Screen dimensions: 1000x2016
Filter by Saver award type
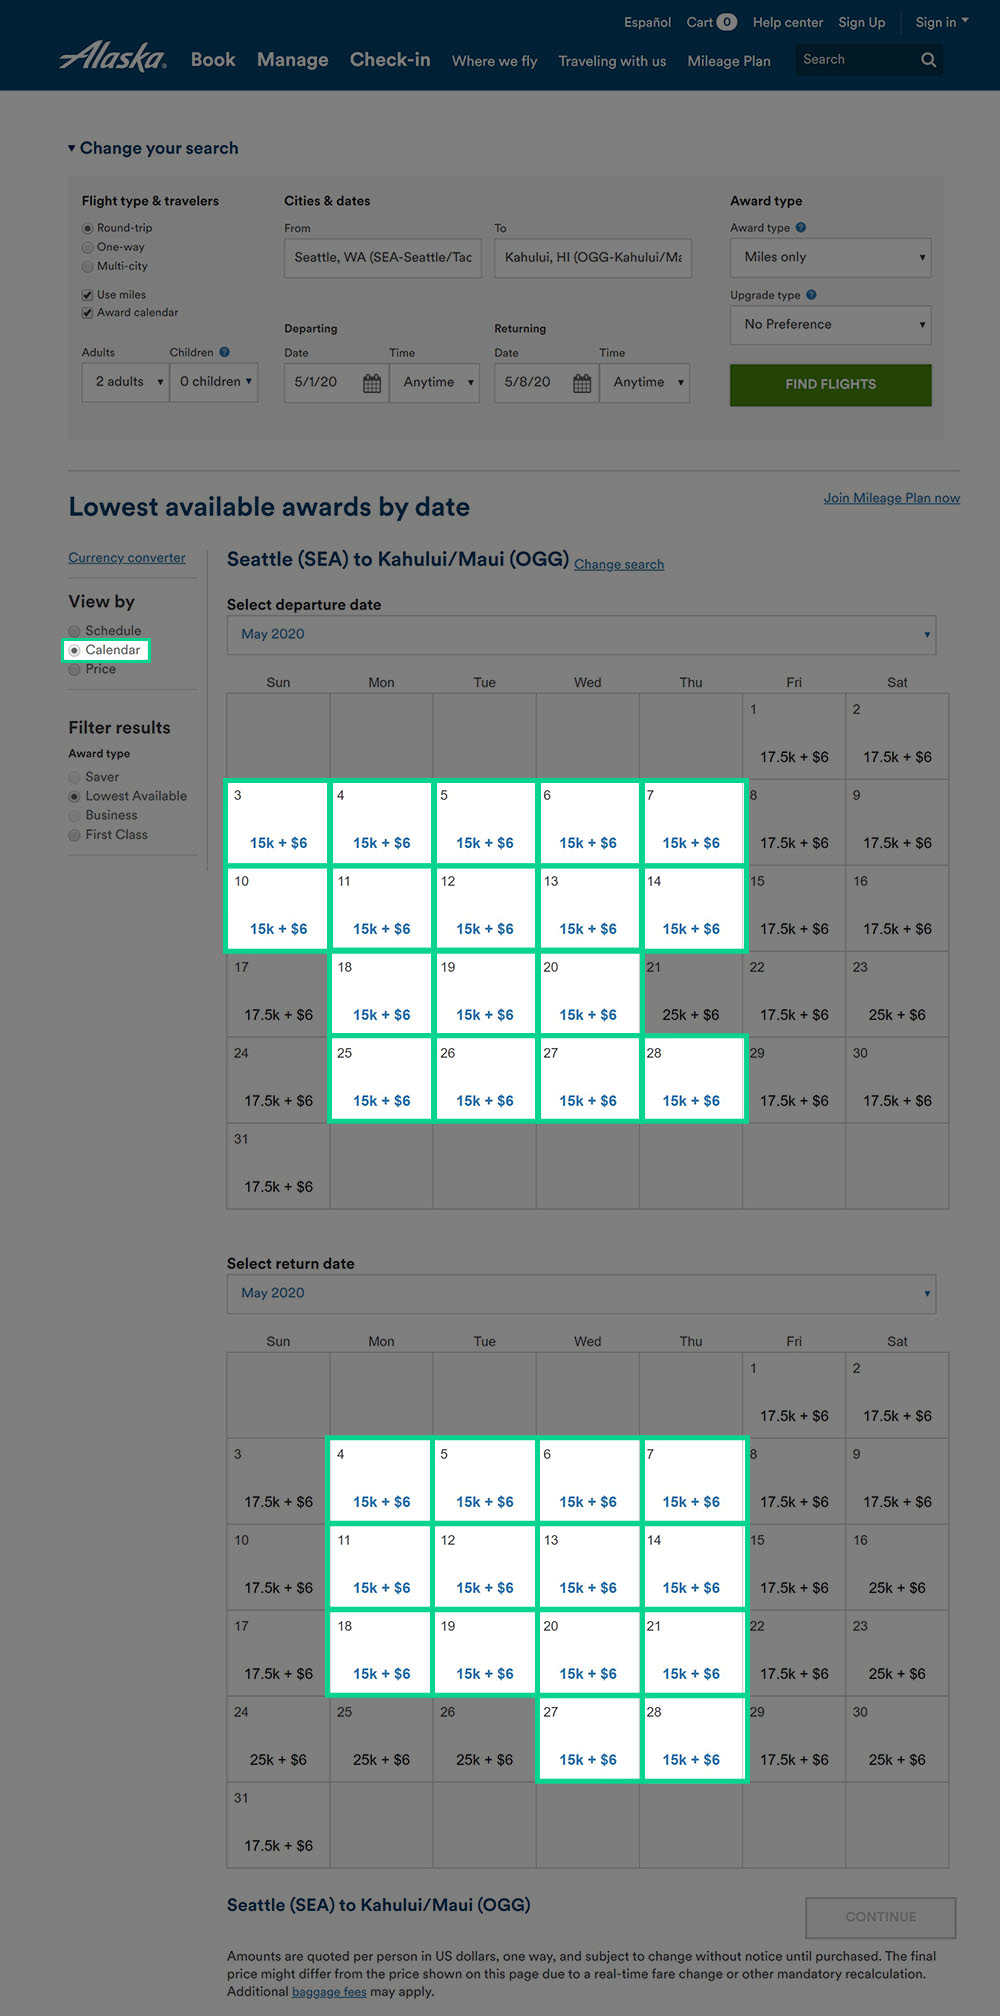tap(74, 777)
